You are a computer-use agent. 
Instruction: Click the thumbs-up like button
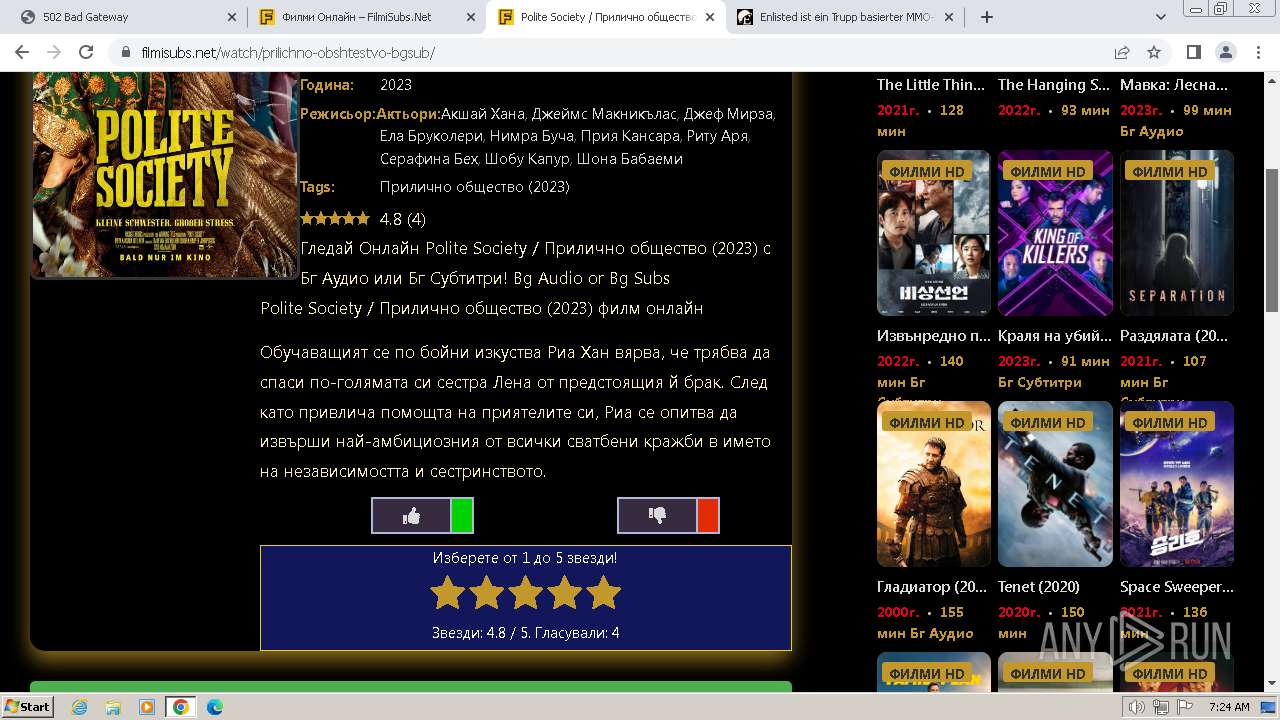click(x=411, y=515)
